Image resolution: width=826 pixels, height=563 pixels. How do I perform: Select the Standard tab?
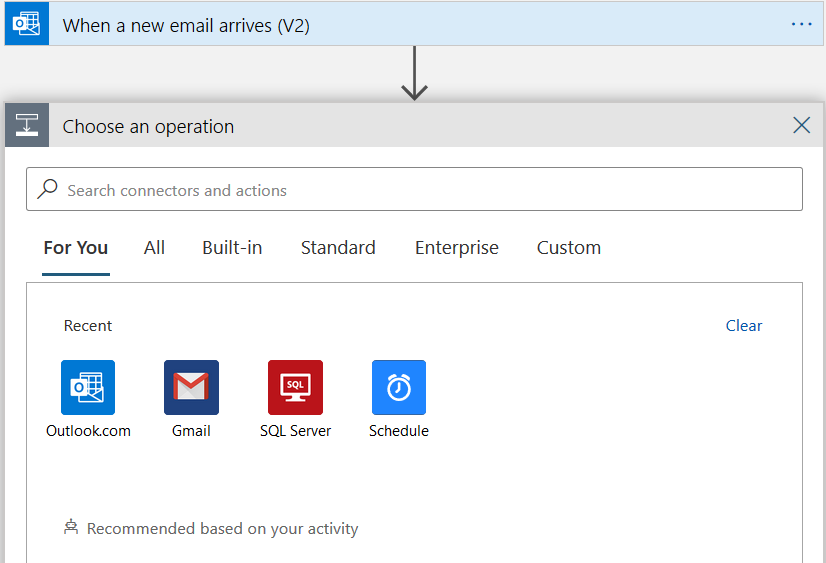tap(338, 248)
